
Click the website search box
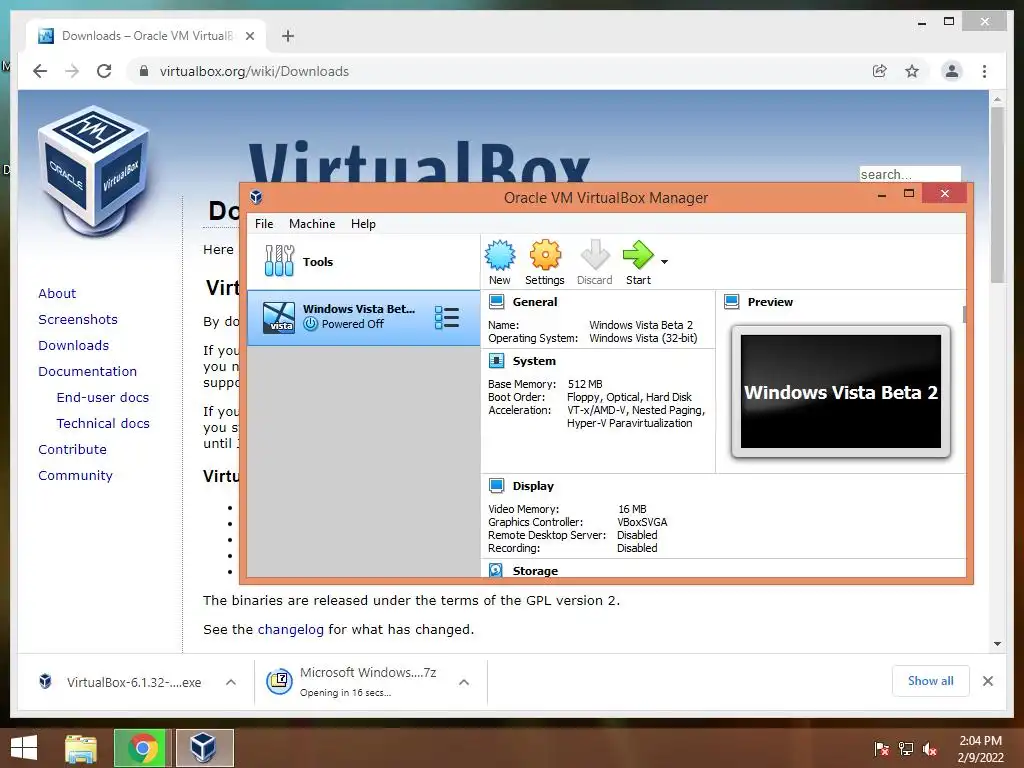[910, 174]
